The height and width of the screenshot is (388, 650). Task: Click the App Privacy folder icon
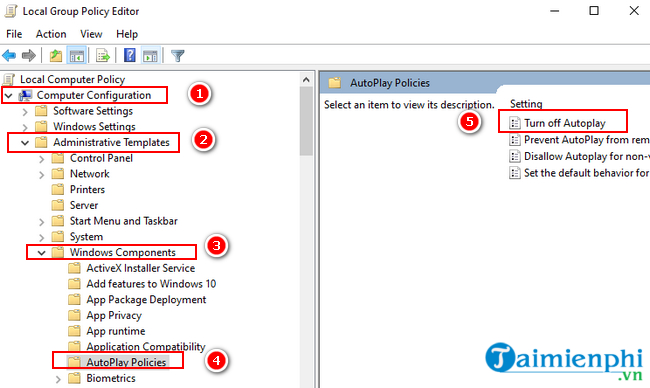(74, 315)
